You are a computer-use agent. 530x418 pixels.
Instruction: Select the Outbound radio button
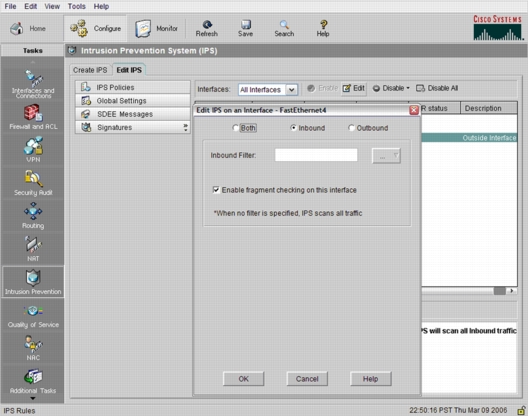(x=351, y=128)
